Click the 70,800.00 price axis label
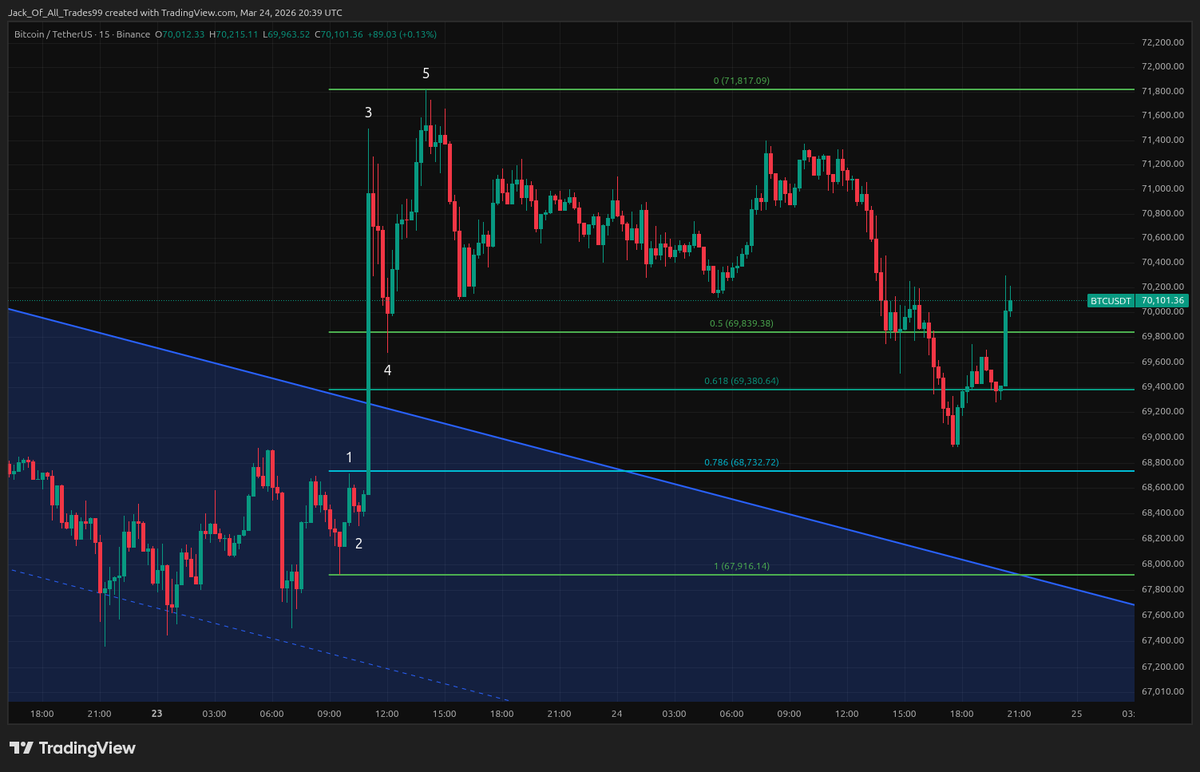The image size is (1200, 772). coord(1161,214)
